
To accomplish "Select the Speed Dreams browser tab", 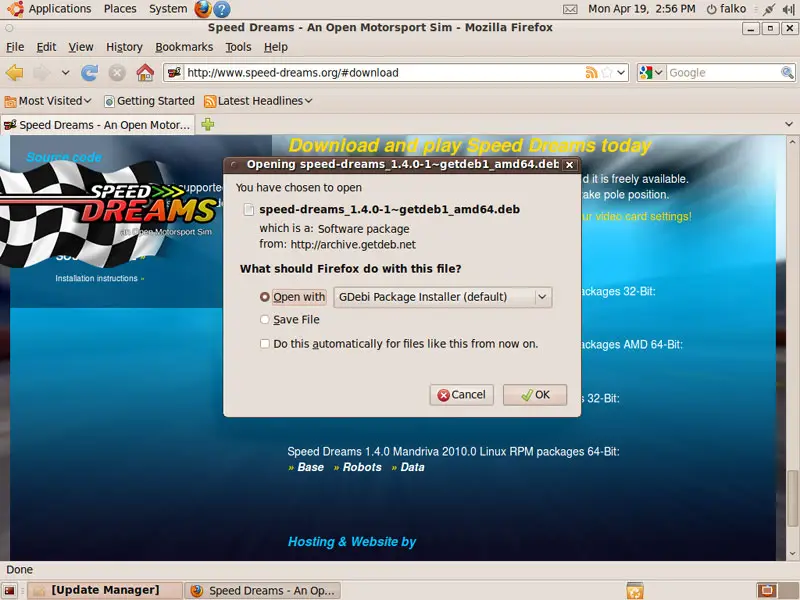I will [97, 124].
